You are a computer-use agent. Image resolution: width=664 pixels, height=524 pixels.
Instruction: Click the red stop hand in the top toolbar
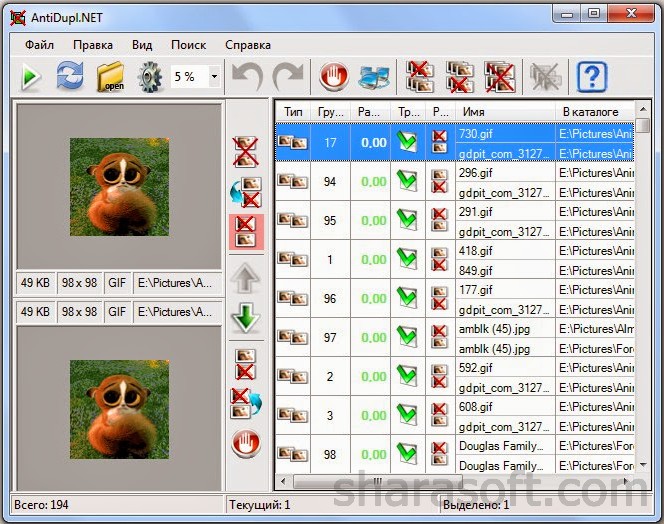click(x=334, y=77)
